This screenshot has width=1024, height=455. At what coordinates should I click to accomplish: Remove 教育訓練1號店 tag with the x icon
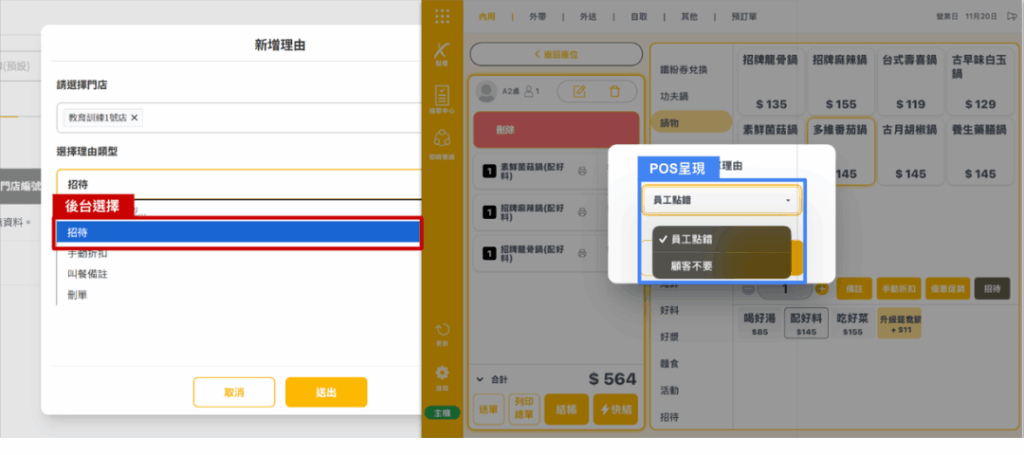(x=135, y=118)
